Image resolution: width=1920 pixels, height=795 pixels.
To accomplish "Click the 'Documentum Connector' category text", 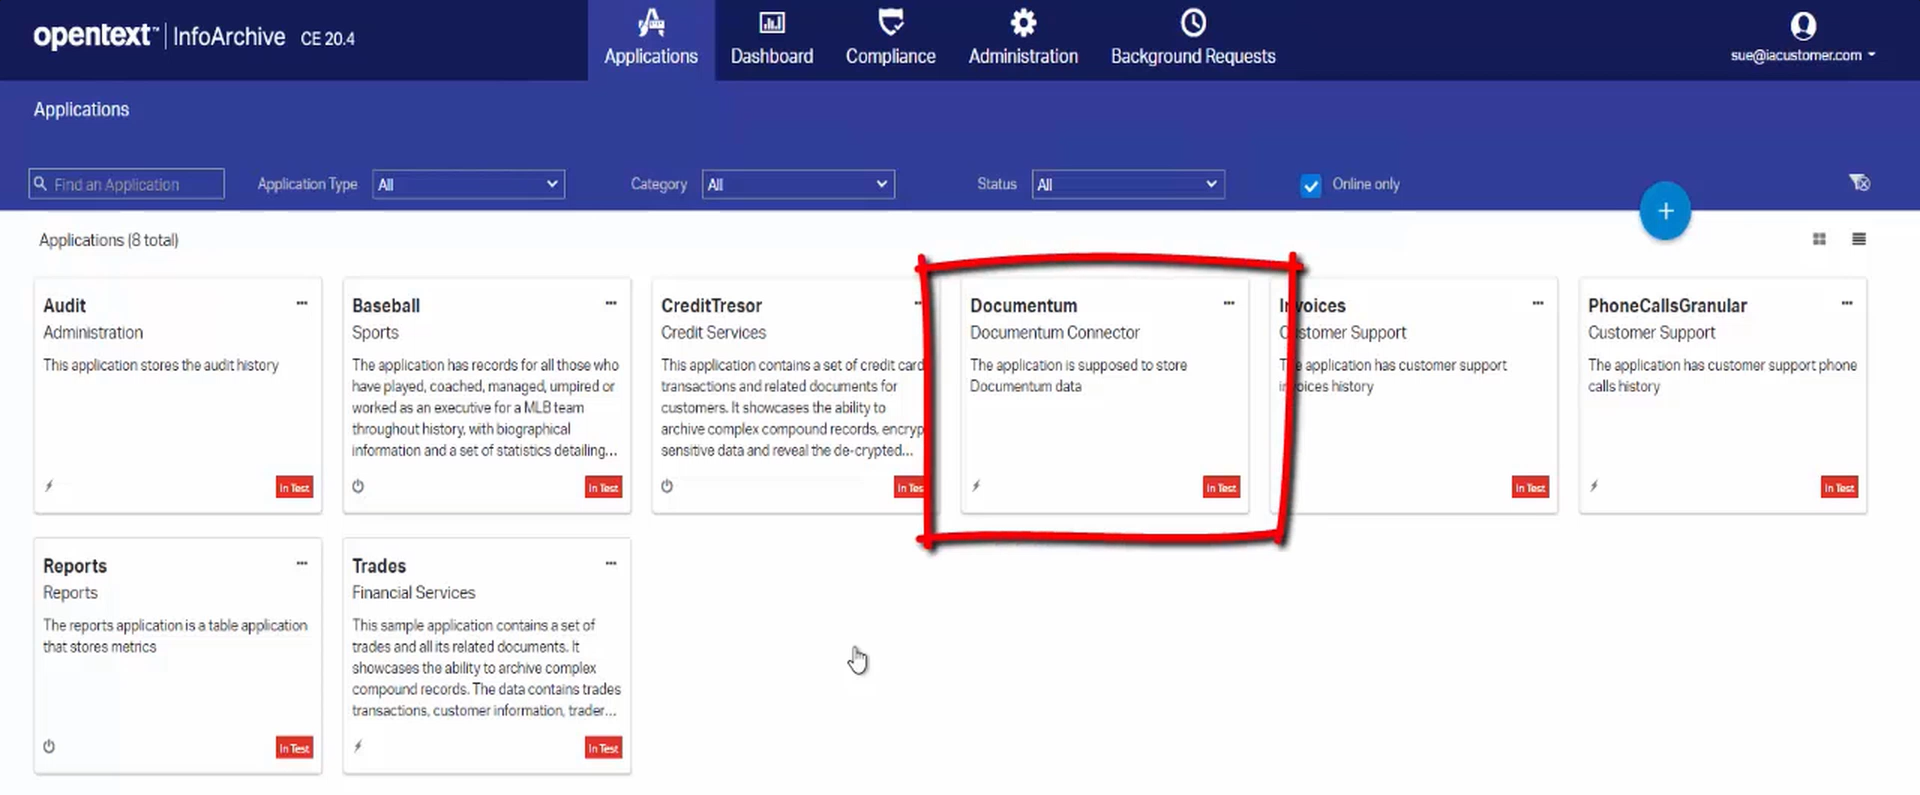I will tap(1054, 333).
